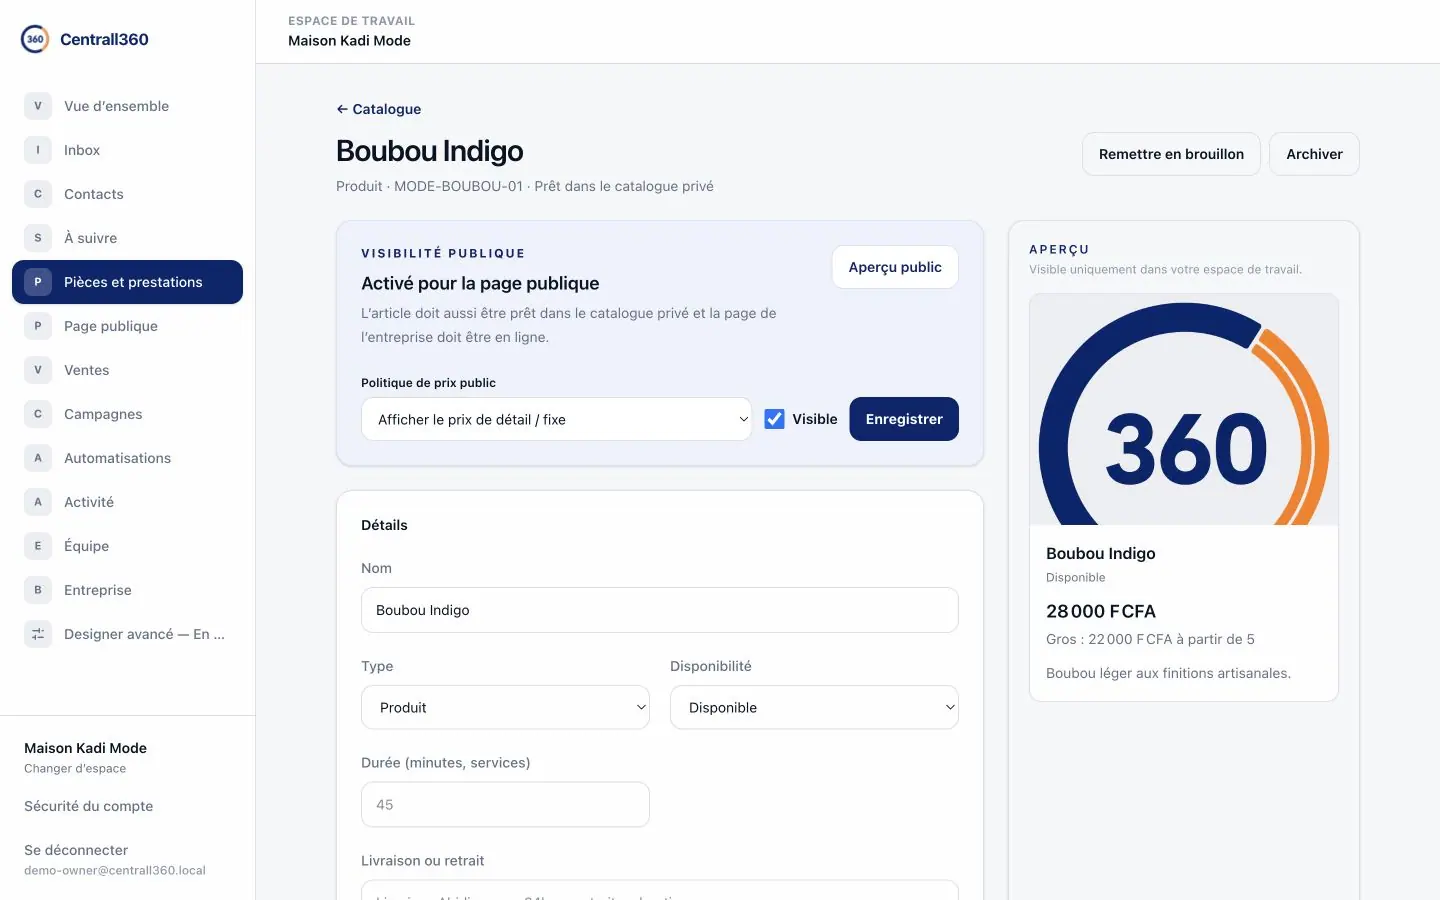Click the A badge beside Activité

(38, 502)
